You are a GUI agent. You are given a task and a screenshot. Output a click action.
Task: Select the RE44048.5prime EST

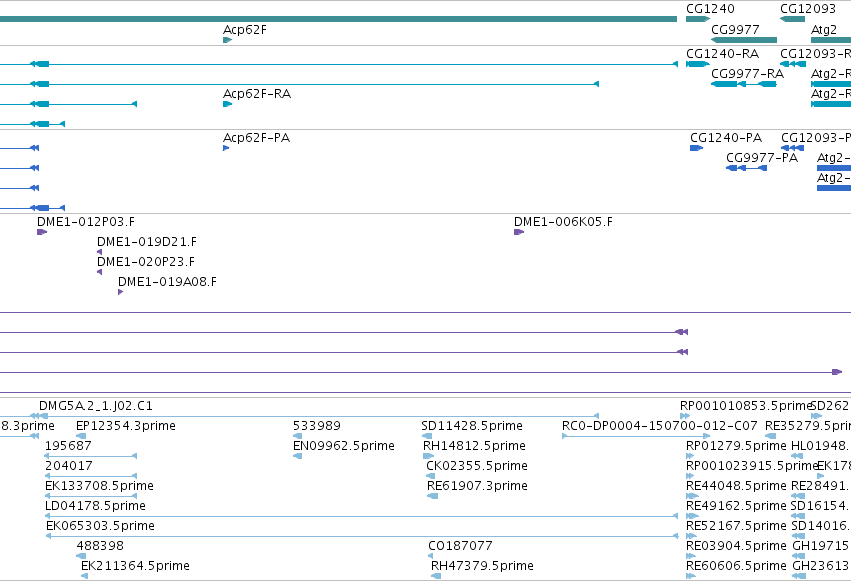[x=692, y=496]
